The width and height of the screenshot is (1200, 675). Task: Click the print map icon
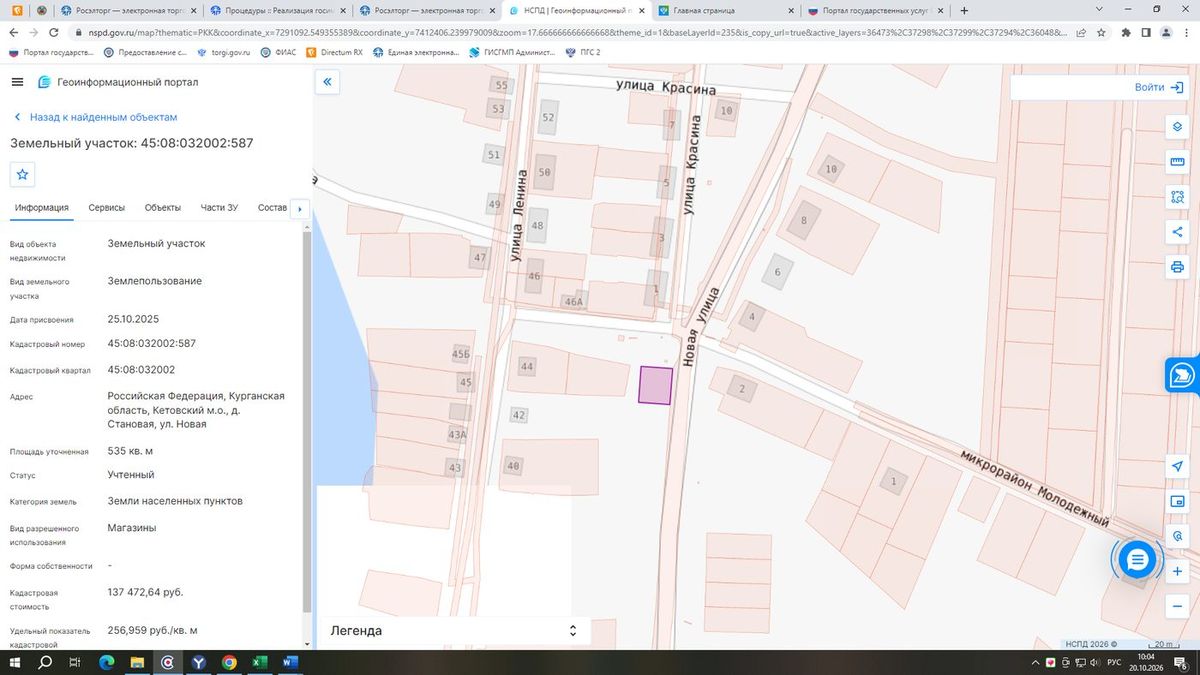pyautogui.click(x=1177, y=267)
